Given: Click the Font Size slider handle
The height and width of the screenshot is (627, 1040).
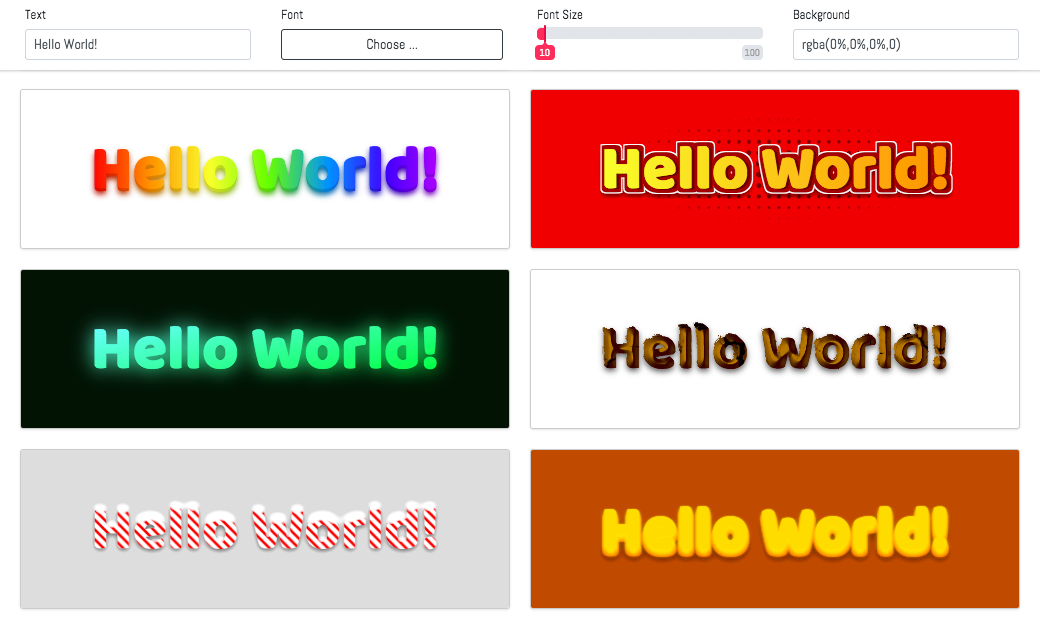Looking at the screenshot, I should pyautogui.click(x=542, y=33).
